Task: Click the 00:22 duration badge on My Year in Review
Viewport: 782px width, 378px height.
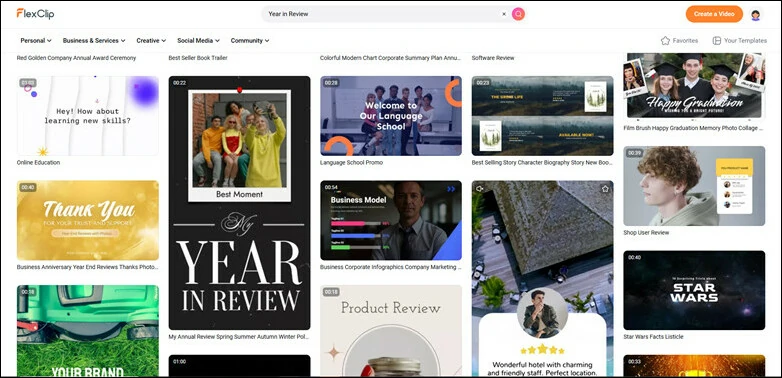Action: [180, 83]
